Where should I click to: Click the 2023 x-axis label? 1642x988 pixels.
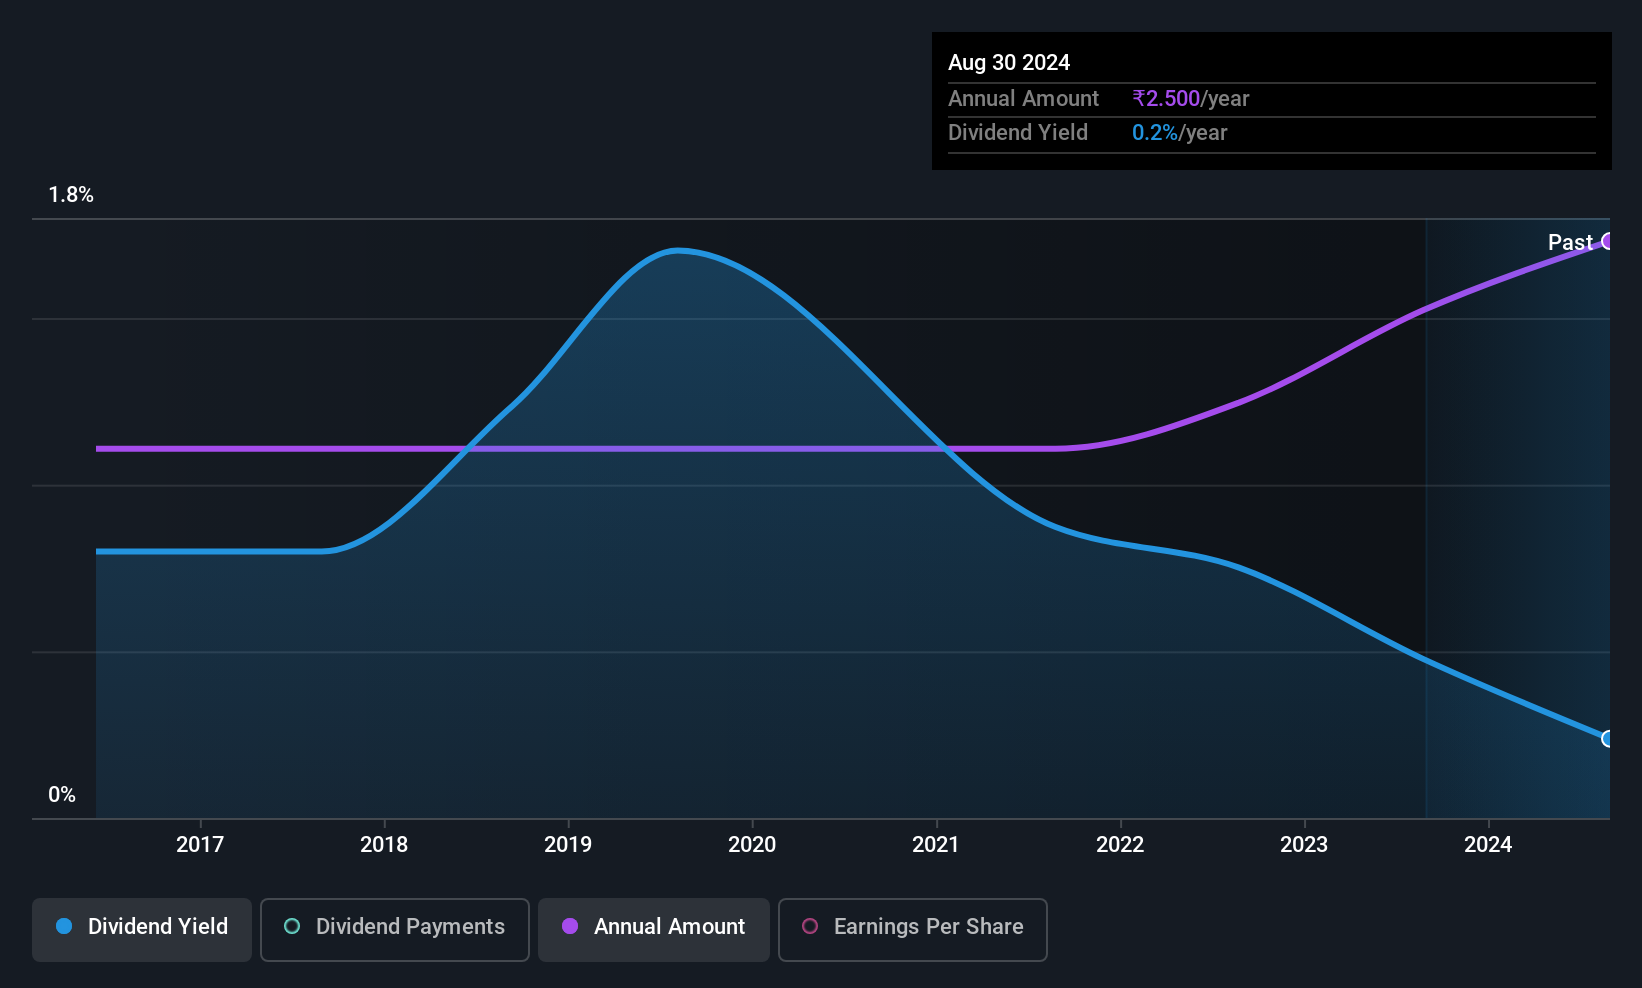point(1304,845)
